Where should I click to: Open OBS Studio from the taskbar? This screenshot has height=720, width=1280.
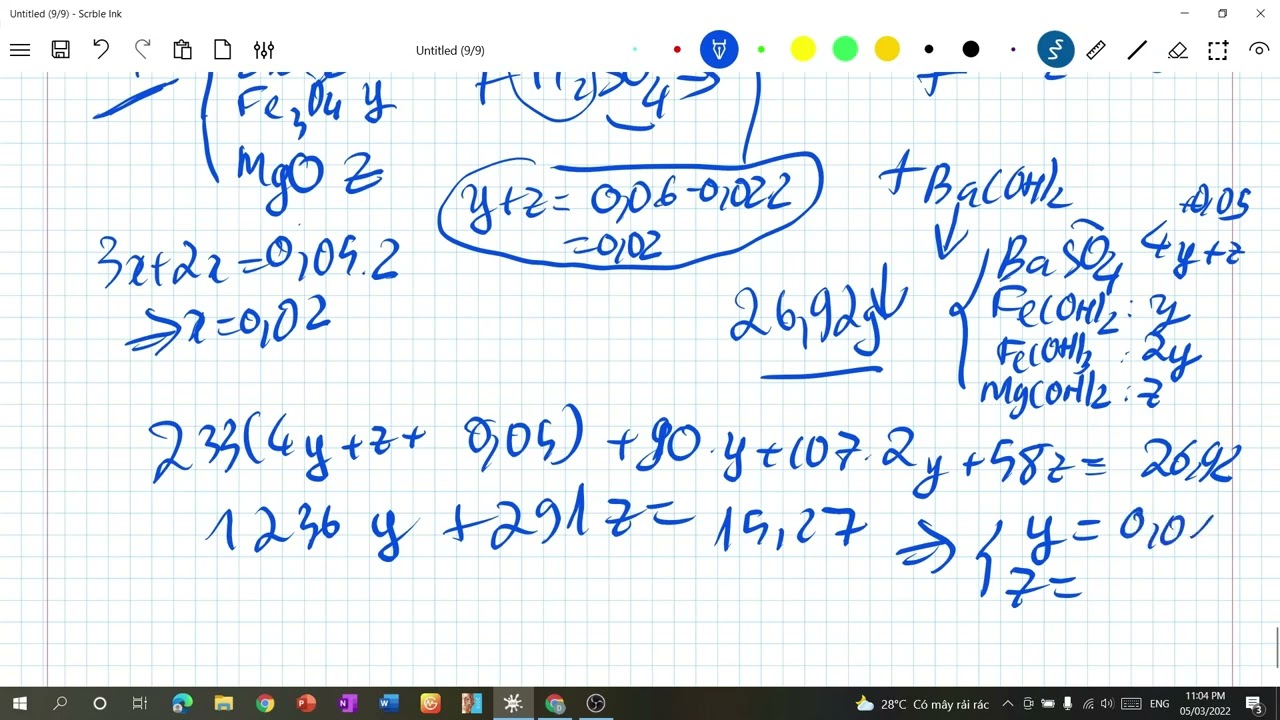tap(596, 704)
